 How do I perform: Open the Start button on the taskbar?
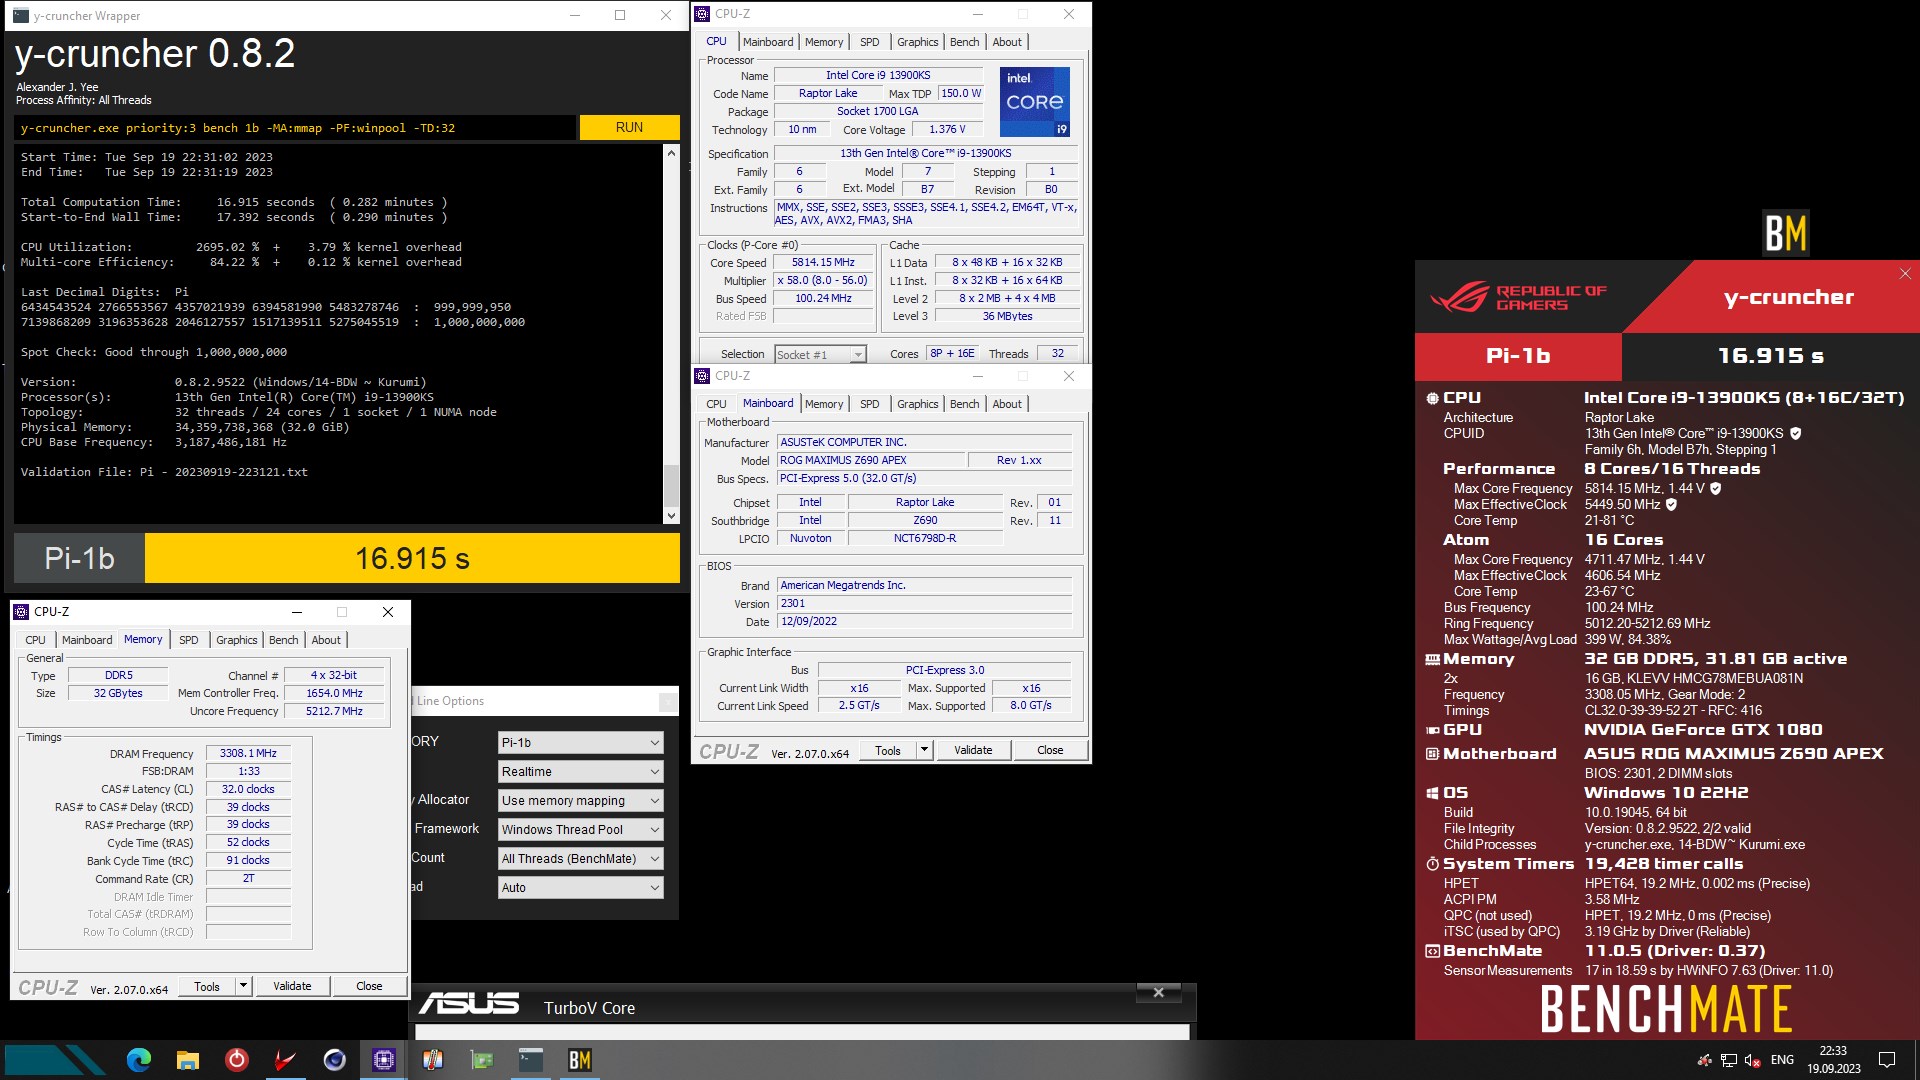[x=55, y=1060]
